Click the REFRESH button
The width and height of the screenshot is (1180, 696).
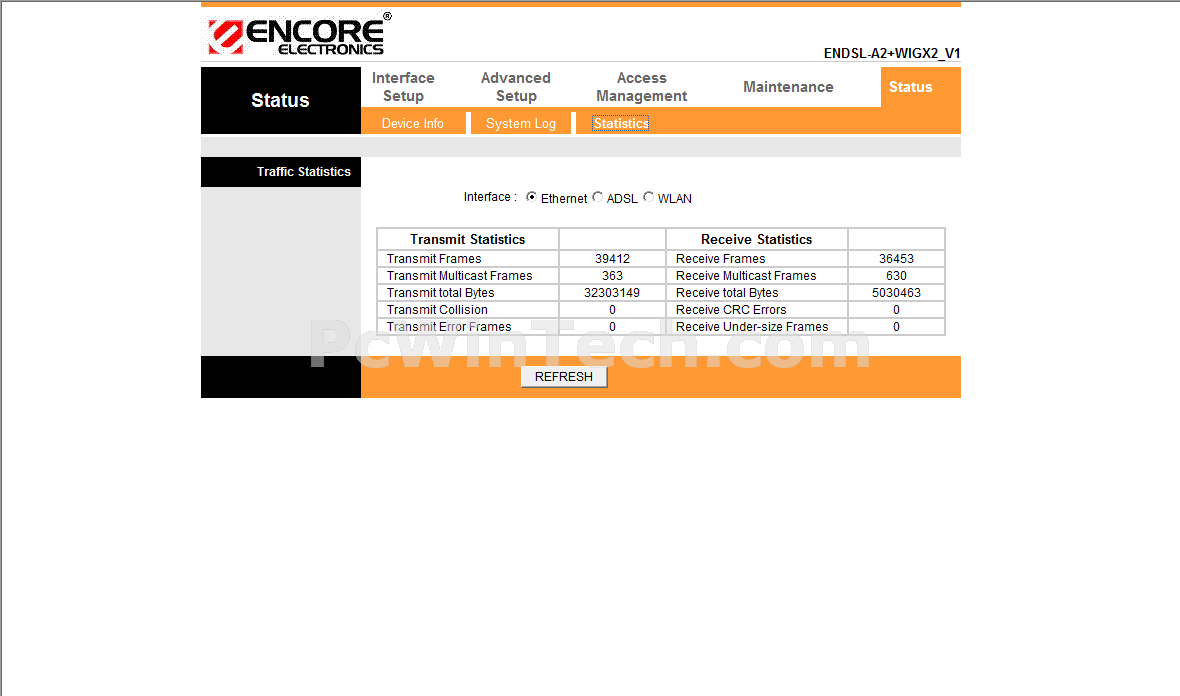(x=564, y=376)
